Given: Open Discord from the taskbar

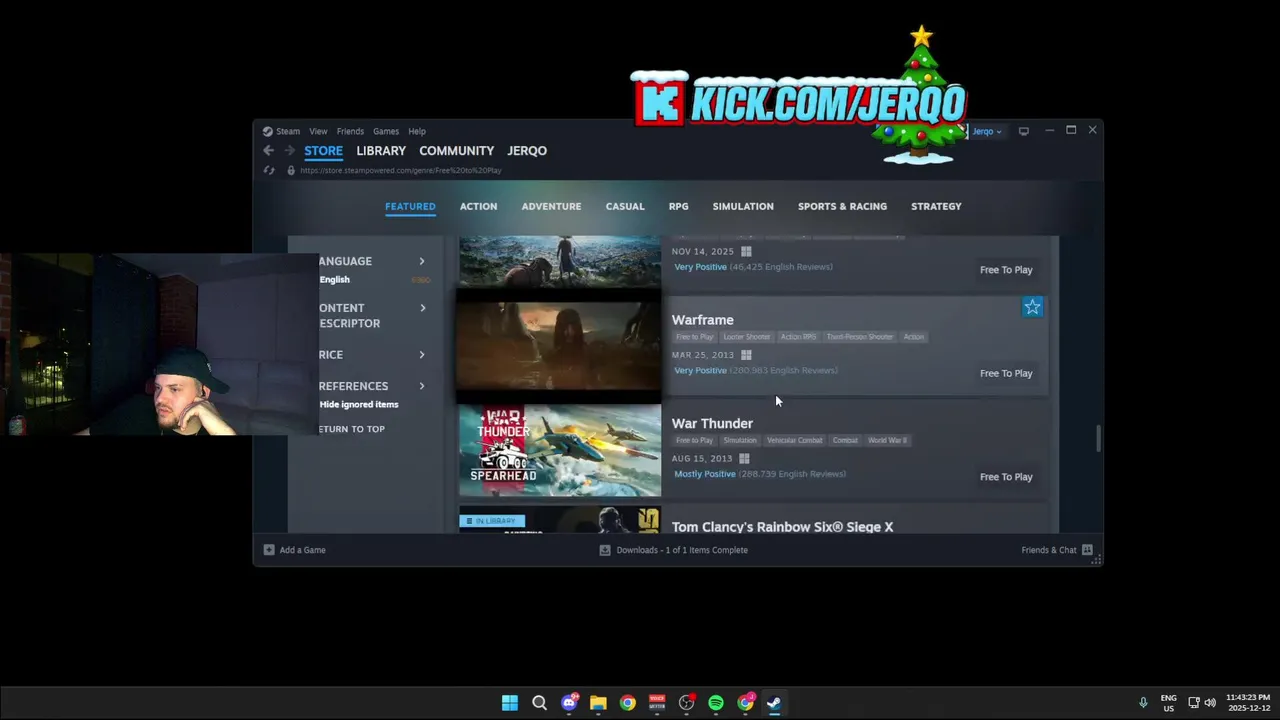Looking at the screenshot, I should coord(569,703).
